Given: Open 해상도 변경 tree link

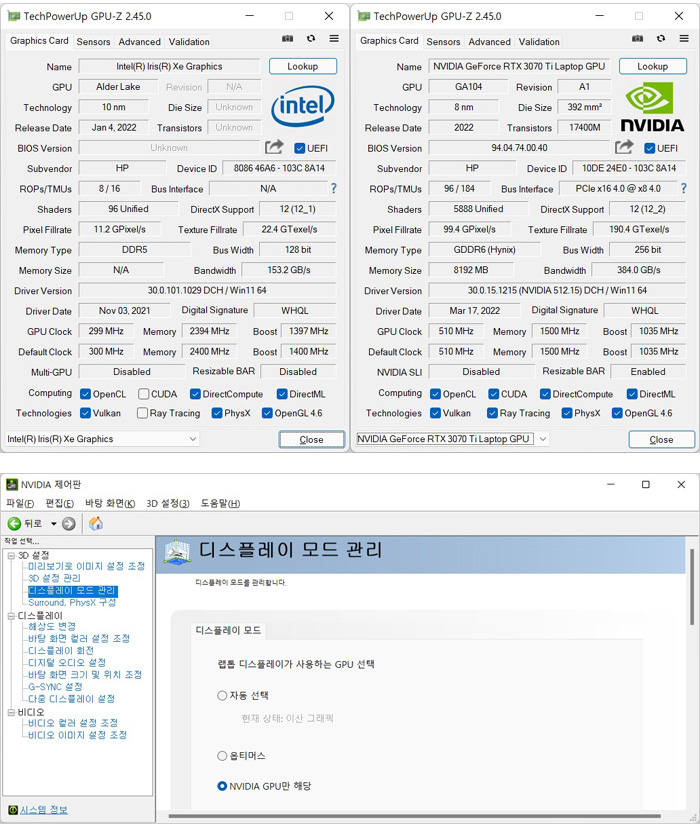Looking at the screenshot, I should pos(52,626).
